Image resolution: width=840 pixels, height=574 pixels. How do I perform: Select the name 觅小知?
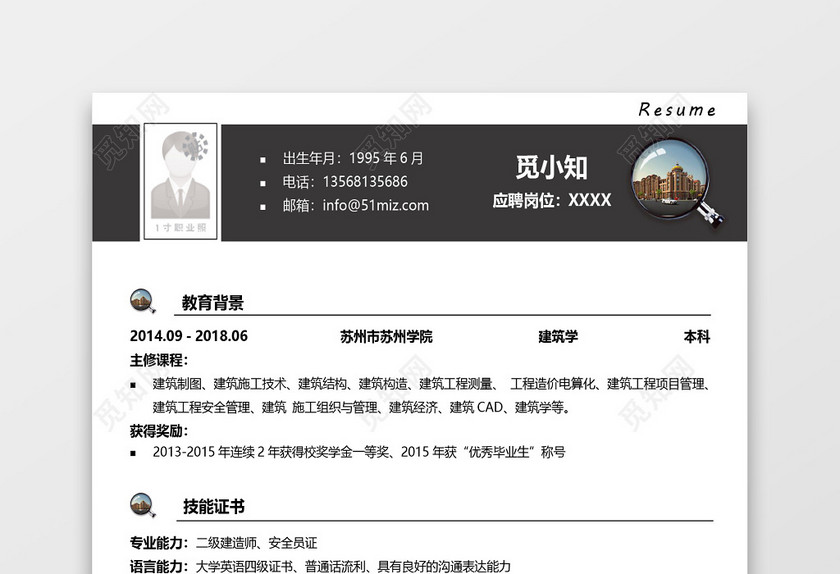coord(552,167)
